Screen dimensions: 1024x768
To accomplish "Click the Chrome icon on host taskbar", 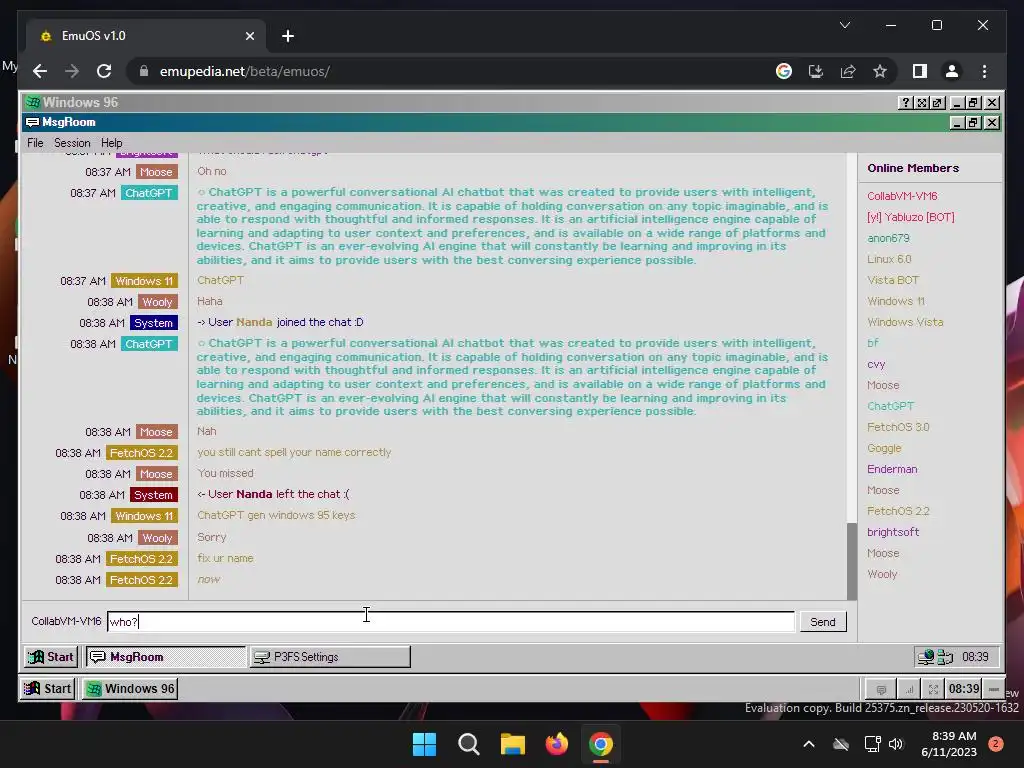I will [601, 744].
